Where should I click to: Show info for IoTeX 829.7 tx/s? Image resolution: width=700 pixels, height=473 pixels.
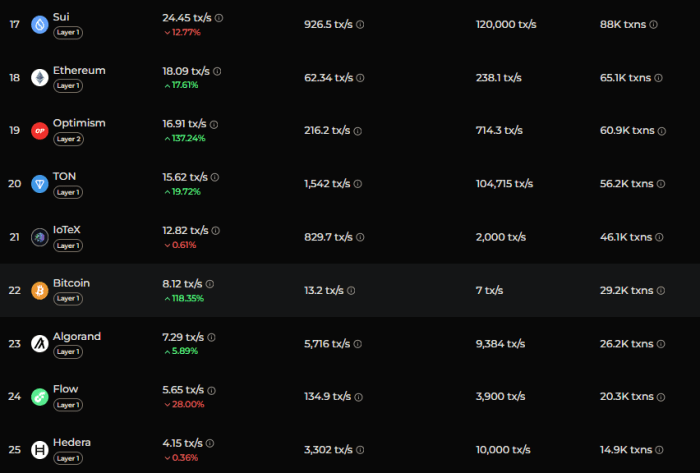coord(360,237)
